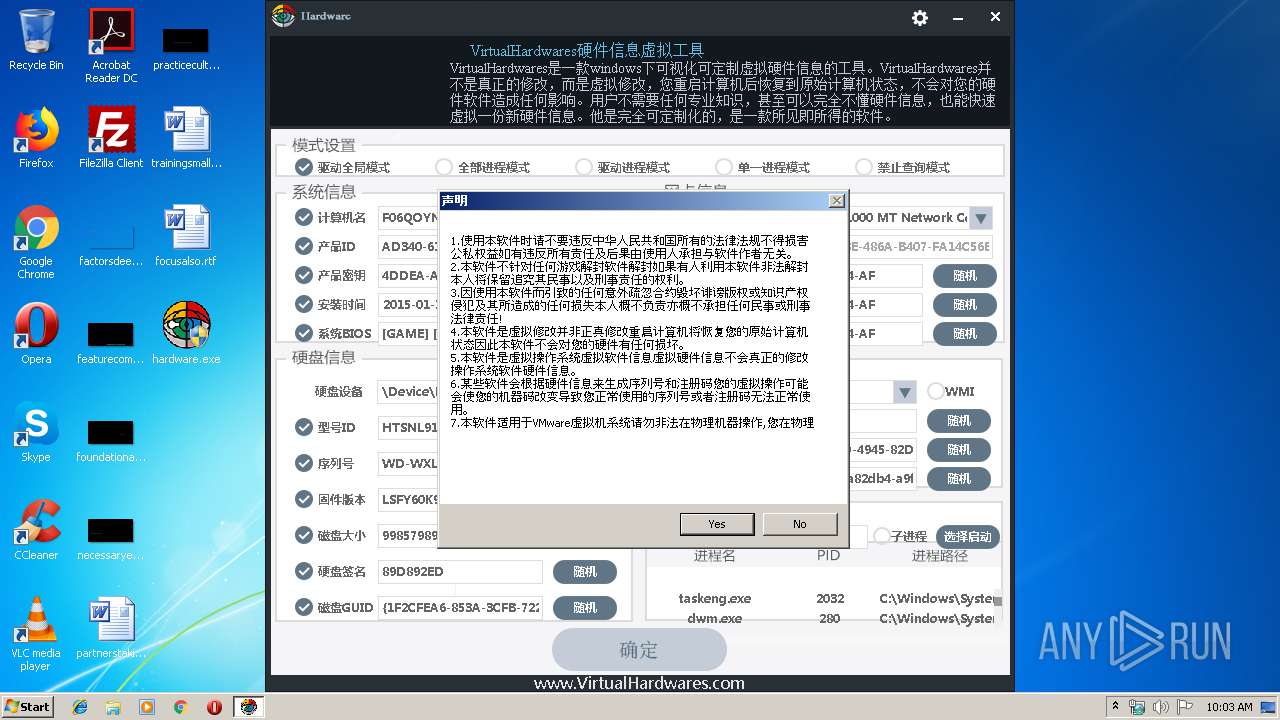Select the Firefox desktop shortcut
Viewport: 1280px width, 720px height.
coord(36,138)
